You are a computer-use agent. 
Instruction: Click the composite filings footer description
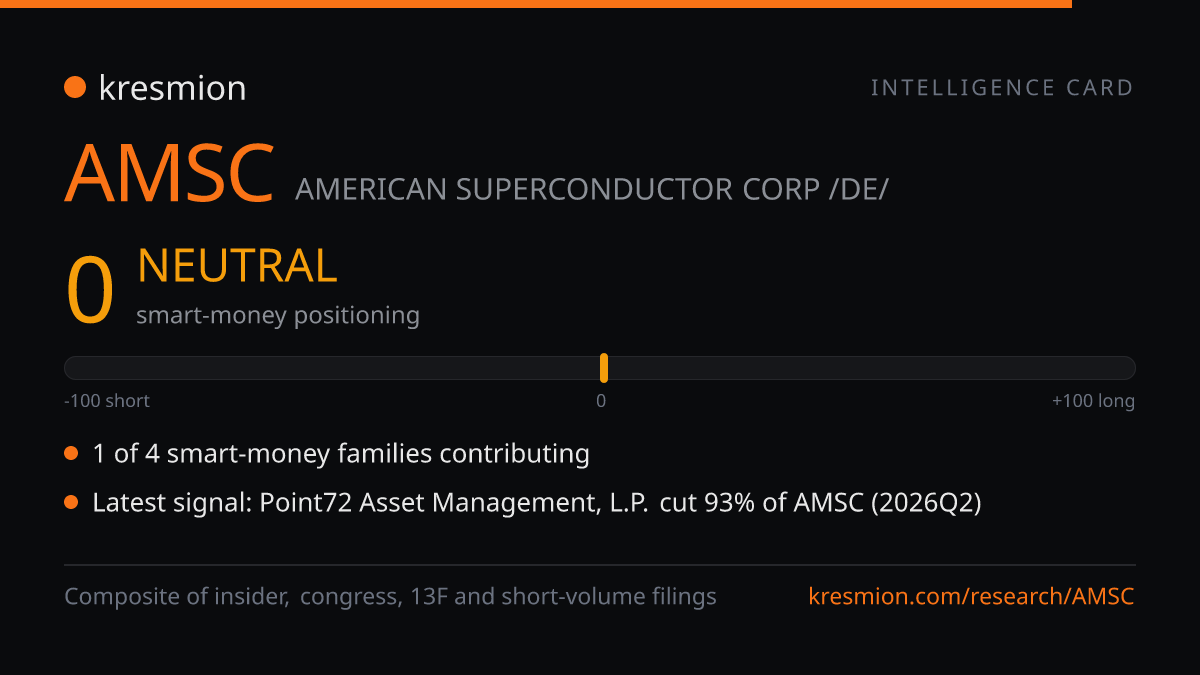click(x=390, y=597)
